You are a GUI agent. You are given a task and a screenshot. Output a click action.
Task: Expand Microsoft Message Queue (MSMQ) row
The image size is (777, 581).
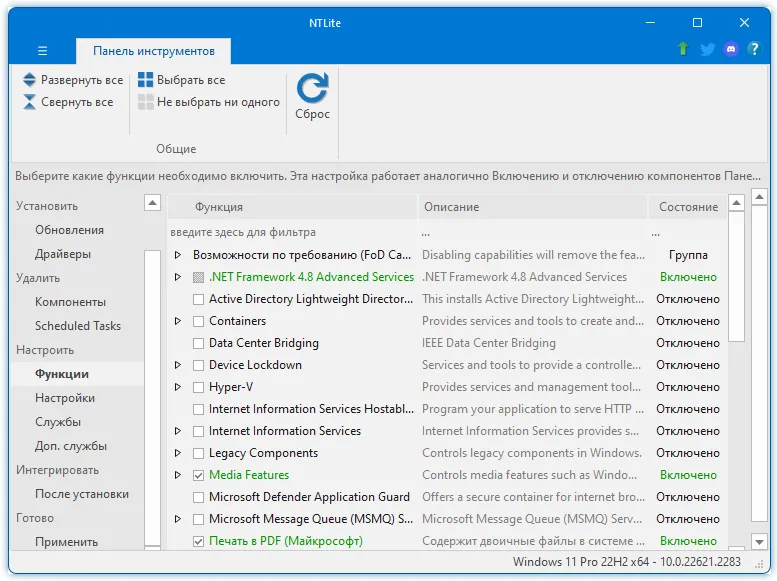(x=177, y=519)
